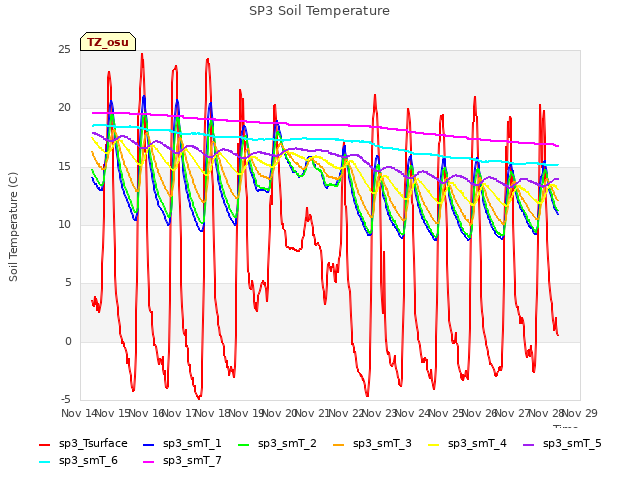The image size is (640, 480).
Task: Click the y-axis tick label 25
Action: (64, 50)
